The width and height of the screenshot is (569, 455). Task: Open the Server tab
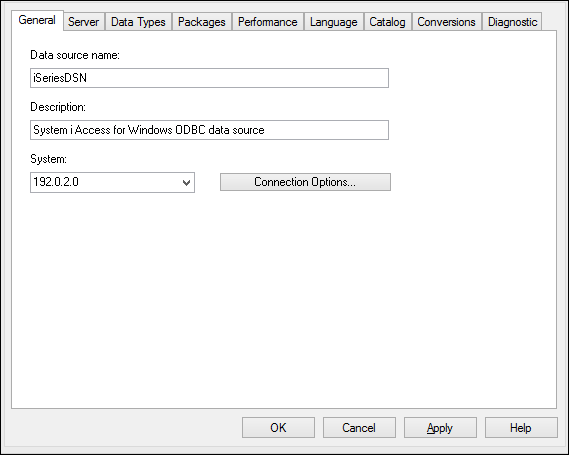pos(83,22)
